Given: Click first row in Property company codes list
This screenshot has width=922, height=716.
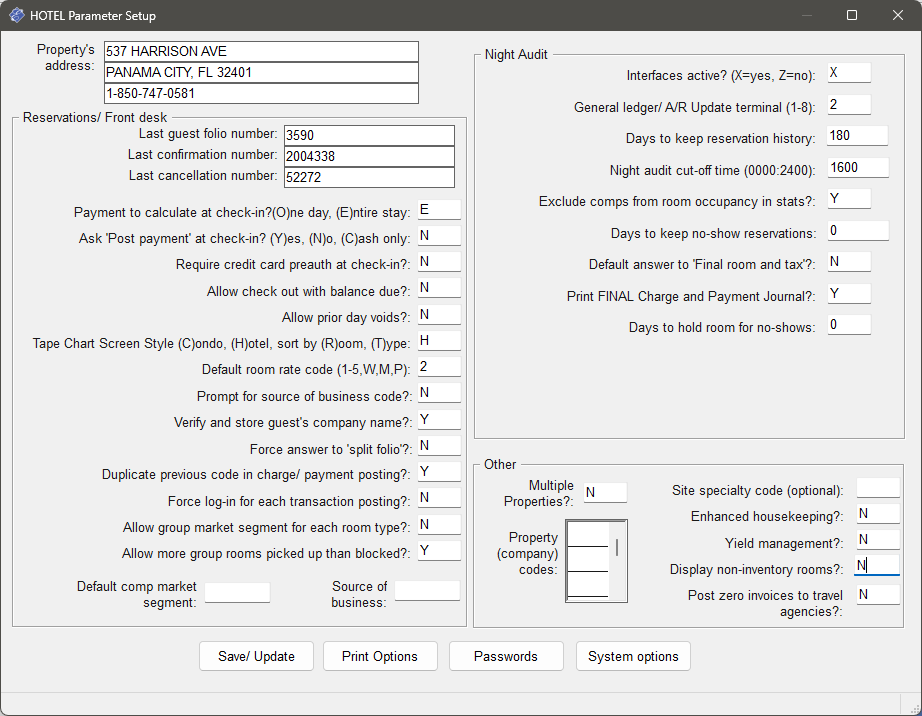Looking at the screenshot, I should tap(588, 534).
